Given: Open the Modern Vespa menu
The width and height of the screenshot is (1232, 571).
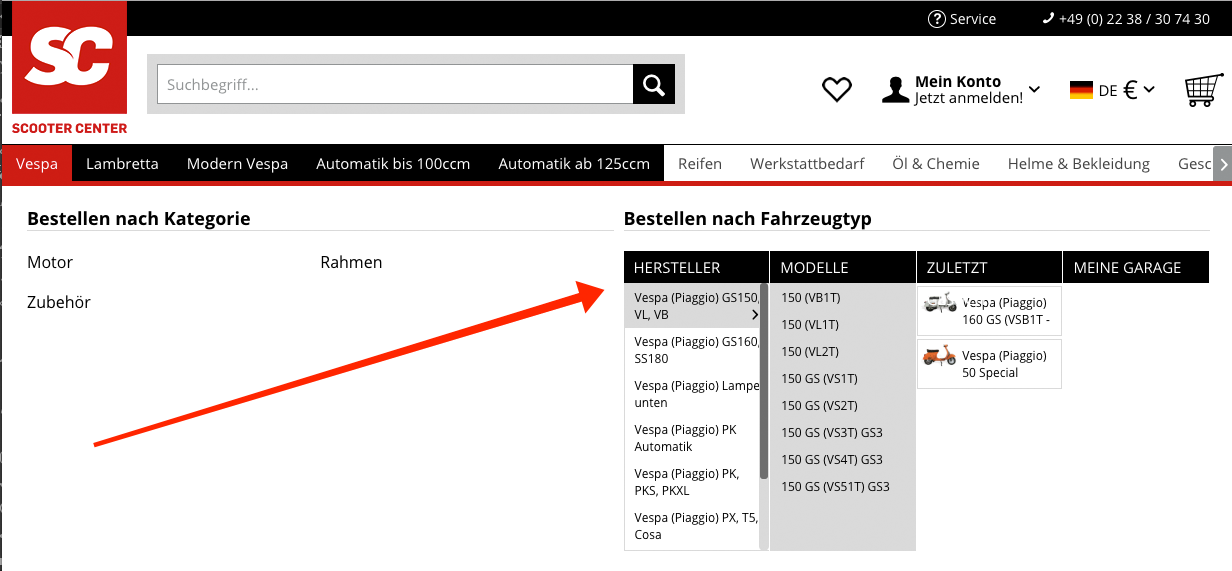Looking at the screenshot, I should click(237, 164).
